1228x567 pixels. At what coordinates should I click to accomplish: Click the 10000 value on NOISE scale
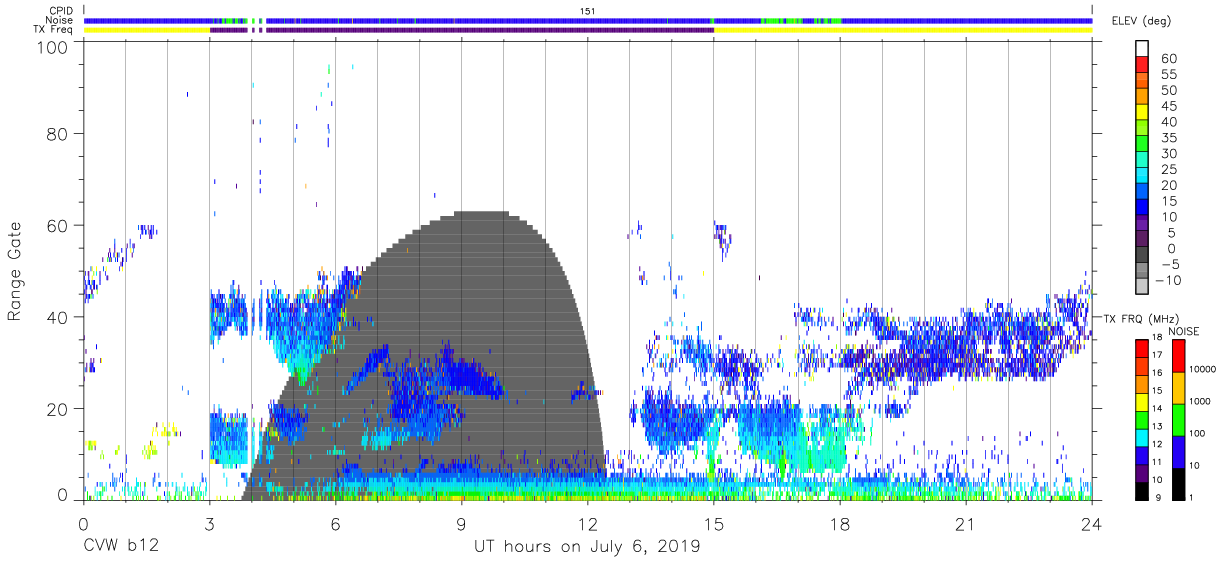[1203, 369]
